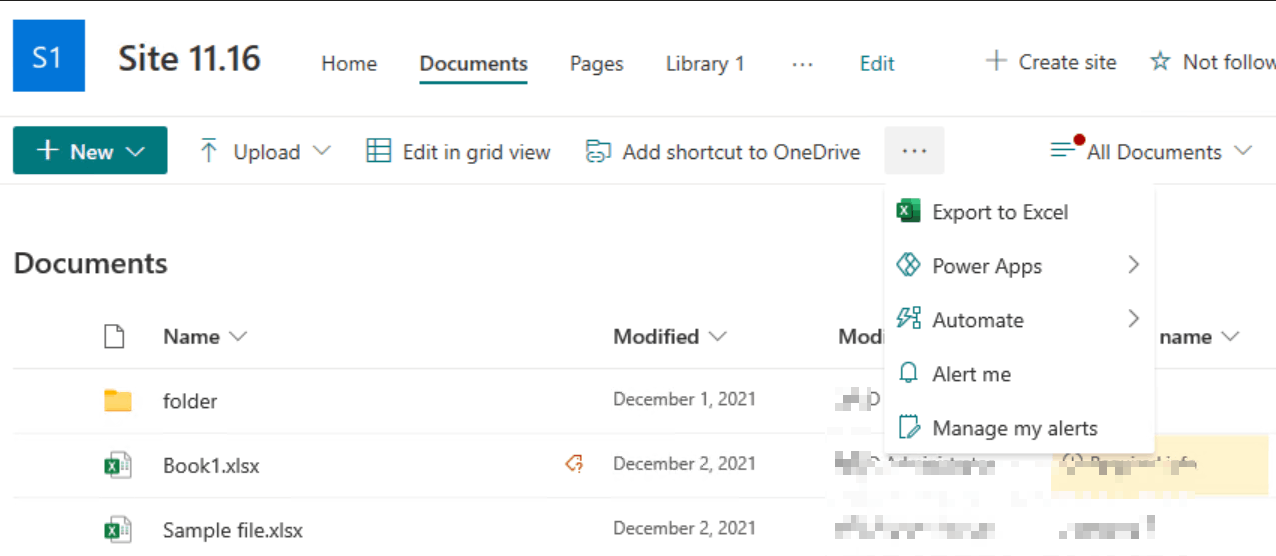1276x556 pixels.
Task: Select the Documents navigation tab
Action: click(474, 63)
